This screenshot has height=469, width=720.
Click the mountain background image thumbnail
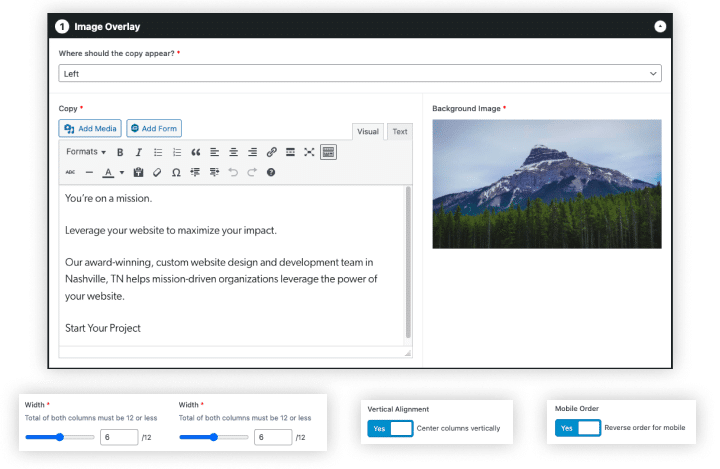546,184
